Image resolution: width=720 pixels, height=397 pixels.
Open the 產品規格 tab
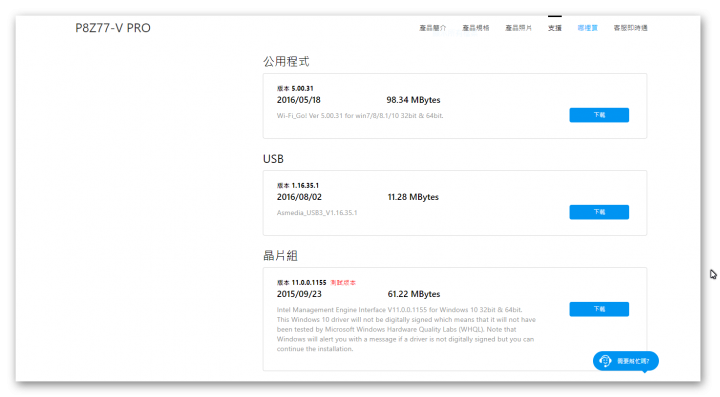pos(476,28)
